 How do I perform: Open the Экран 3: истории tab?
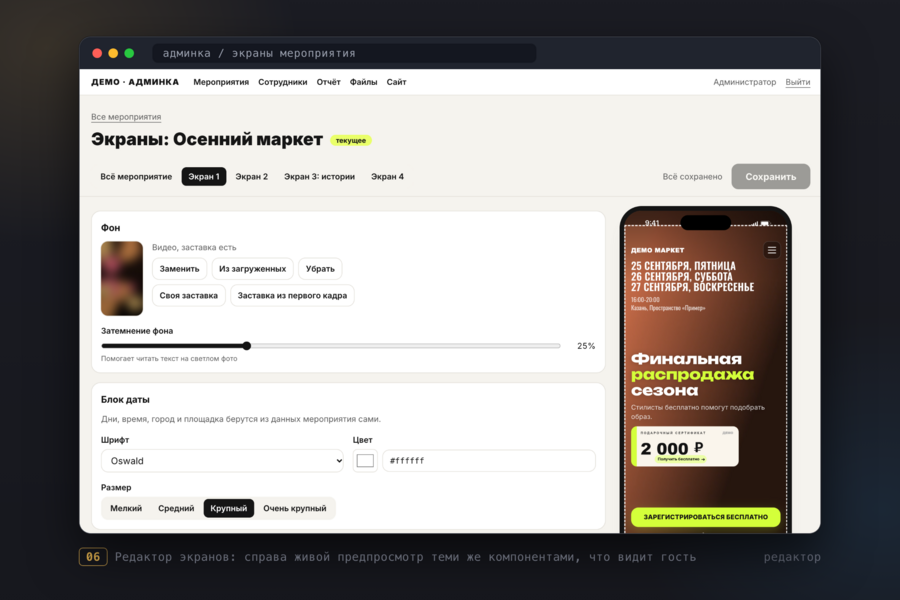pos(319,177)
